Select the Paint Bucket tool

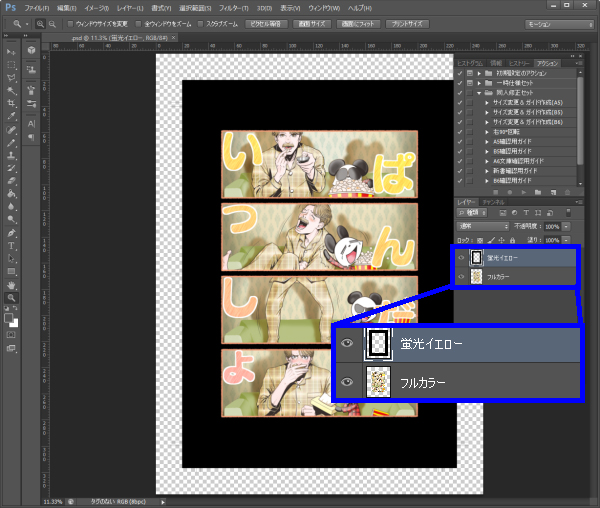pyautogui.click(x=11, y=194)
